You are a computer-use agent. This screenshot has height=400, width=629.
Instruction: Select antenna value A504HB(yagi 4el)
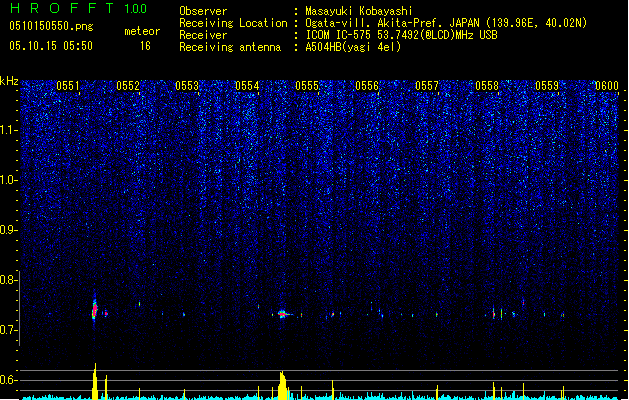[x=353, y=47]
